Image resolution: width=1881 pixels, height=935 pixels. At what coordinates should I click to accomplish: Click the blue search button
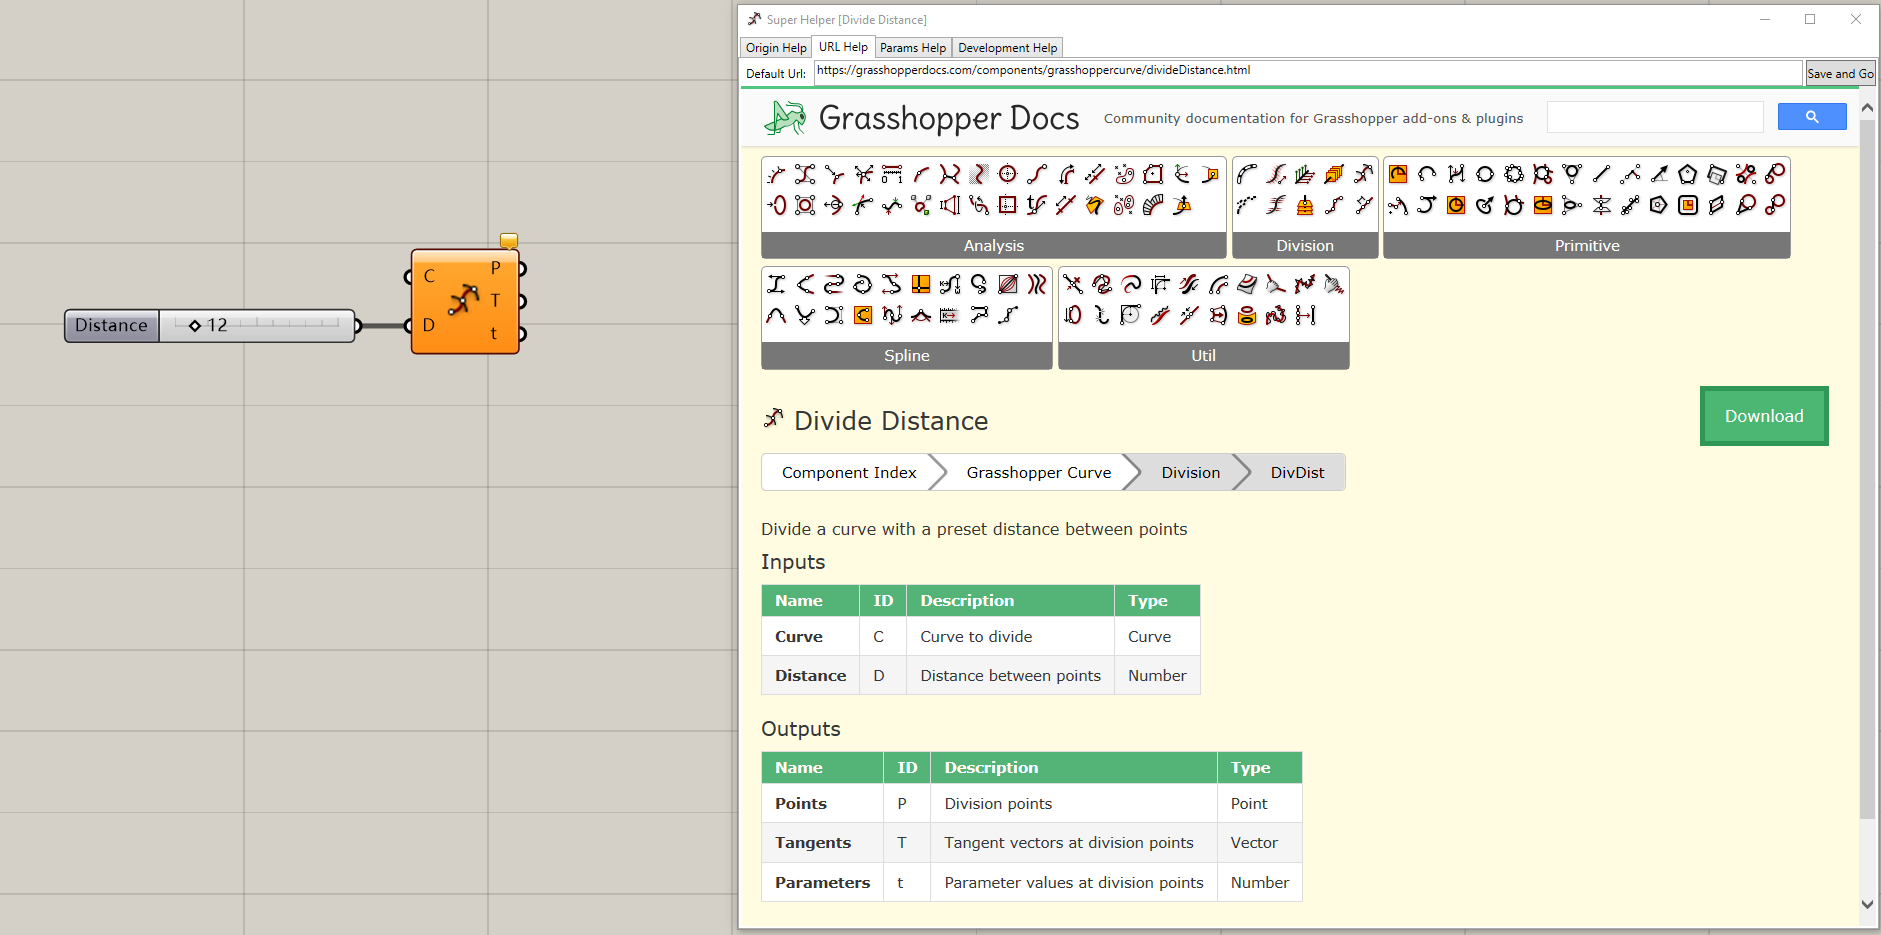[x=1812, y=117]
